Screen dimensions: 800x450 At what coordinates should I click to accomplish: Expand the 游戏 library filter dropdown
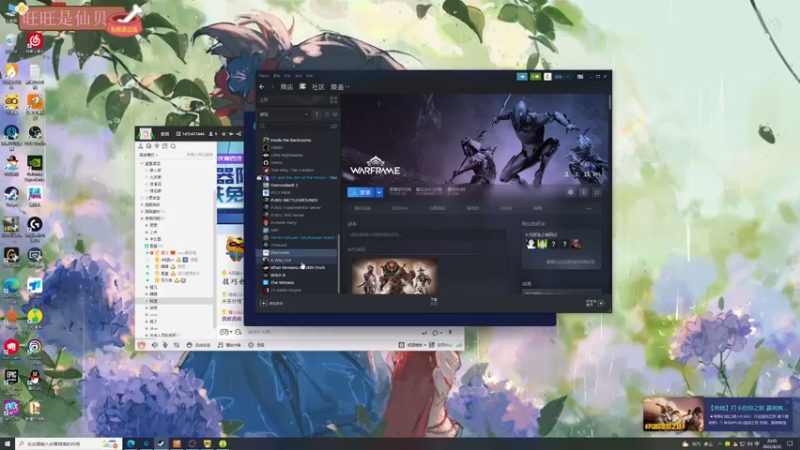click(284, 114)
